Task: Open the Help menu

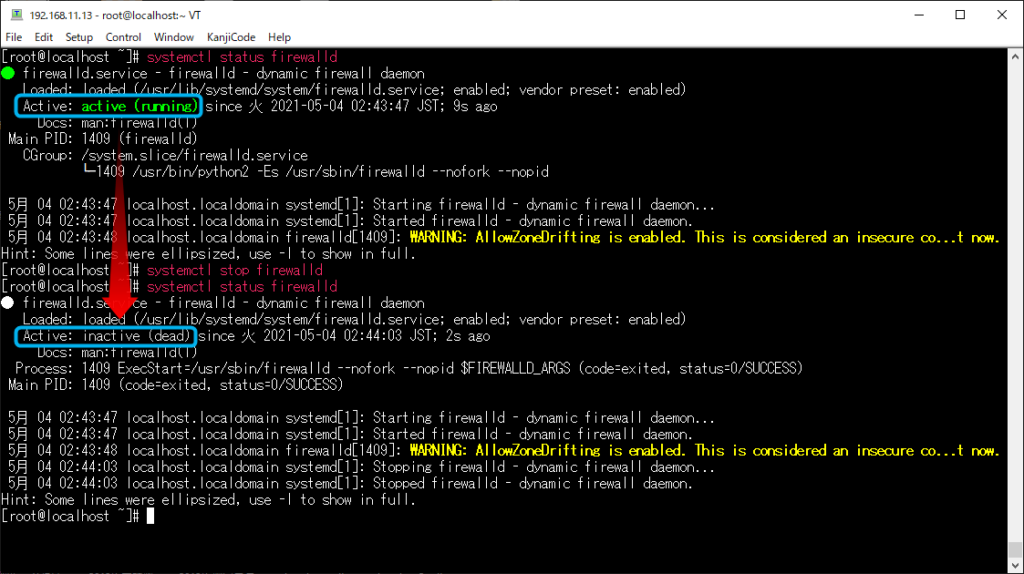Action: [x=279, y=37]
